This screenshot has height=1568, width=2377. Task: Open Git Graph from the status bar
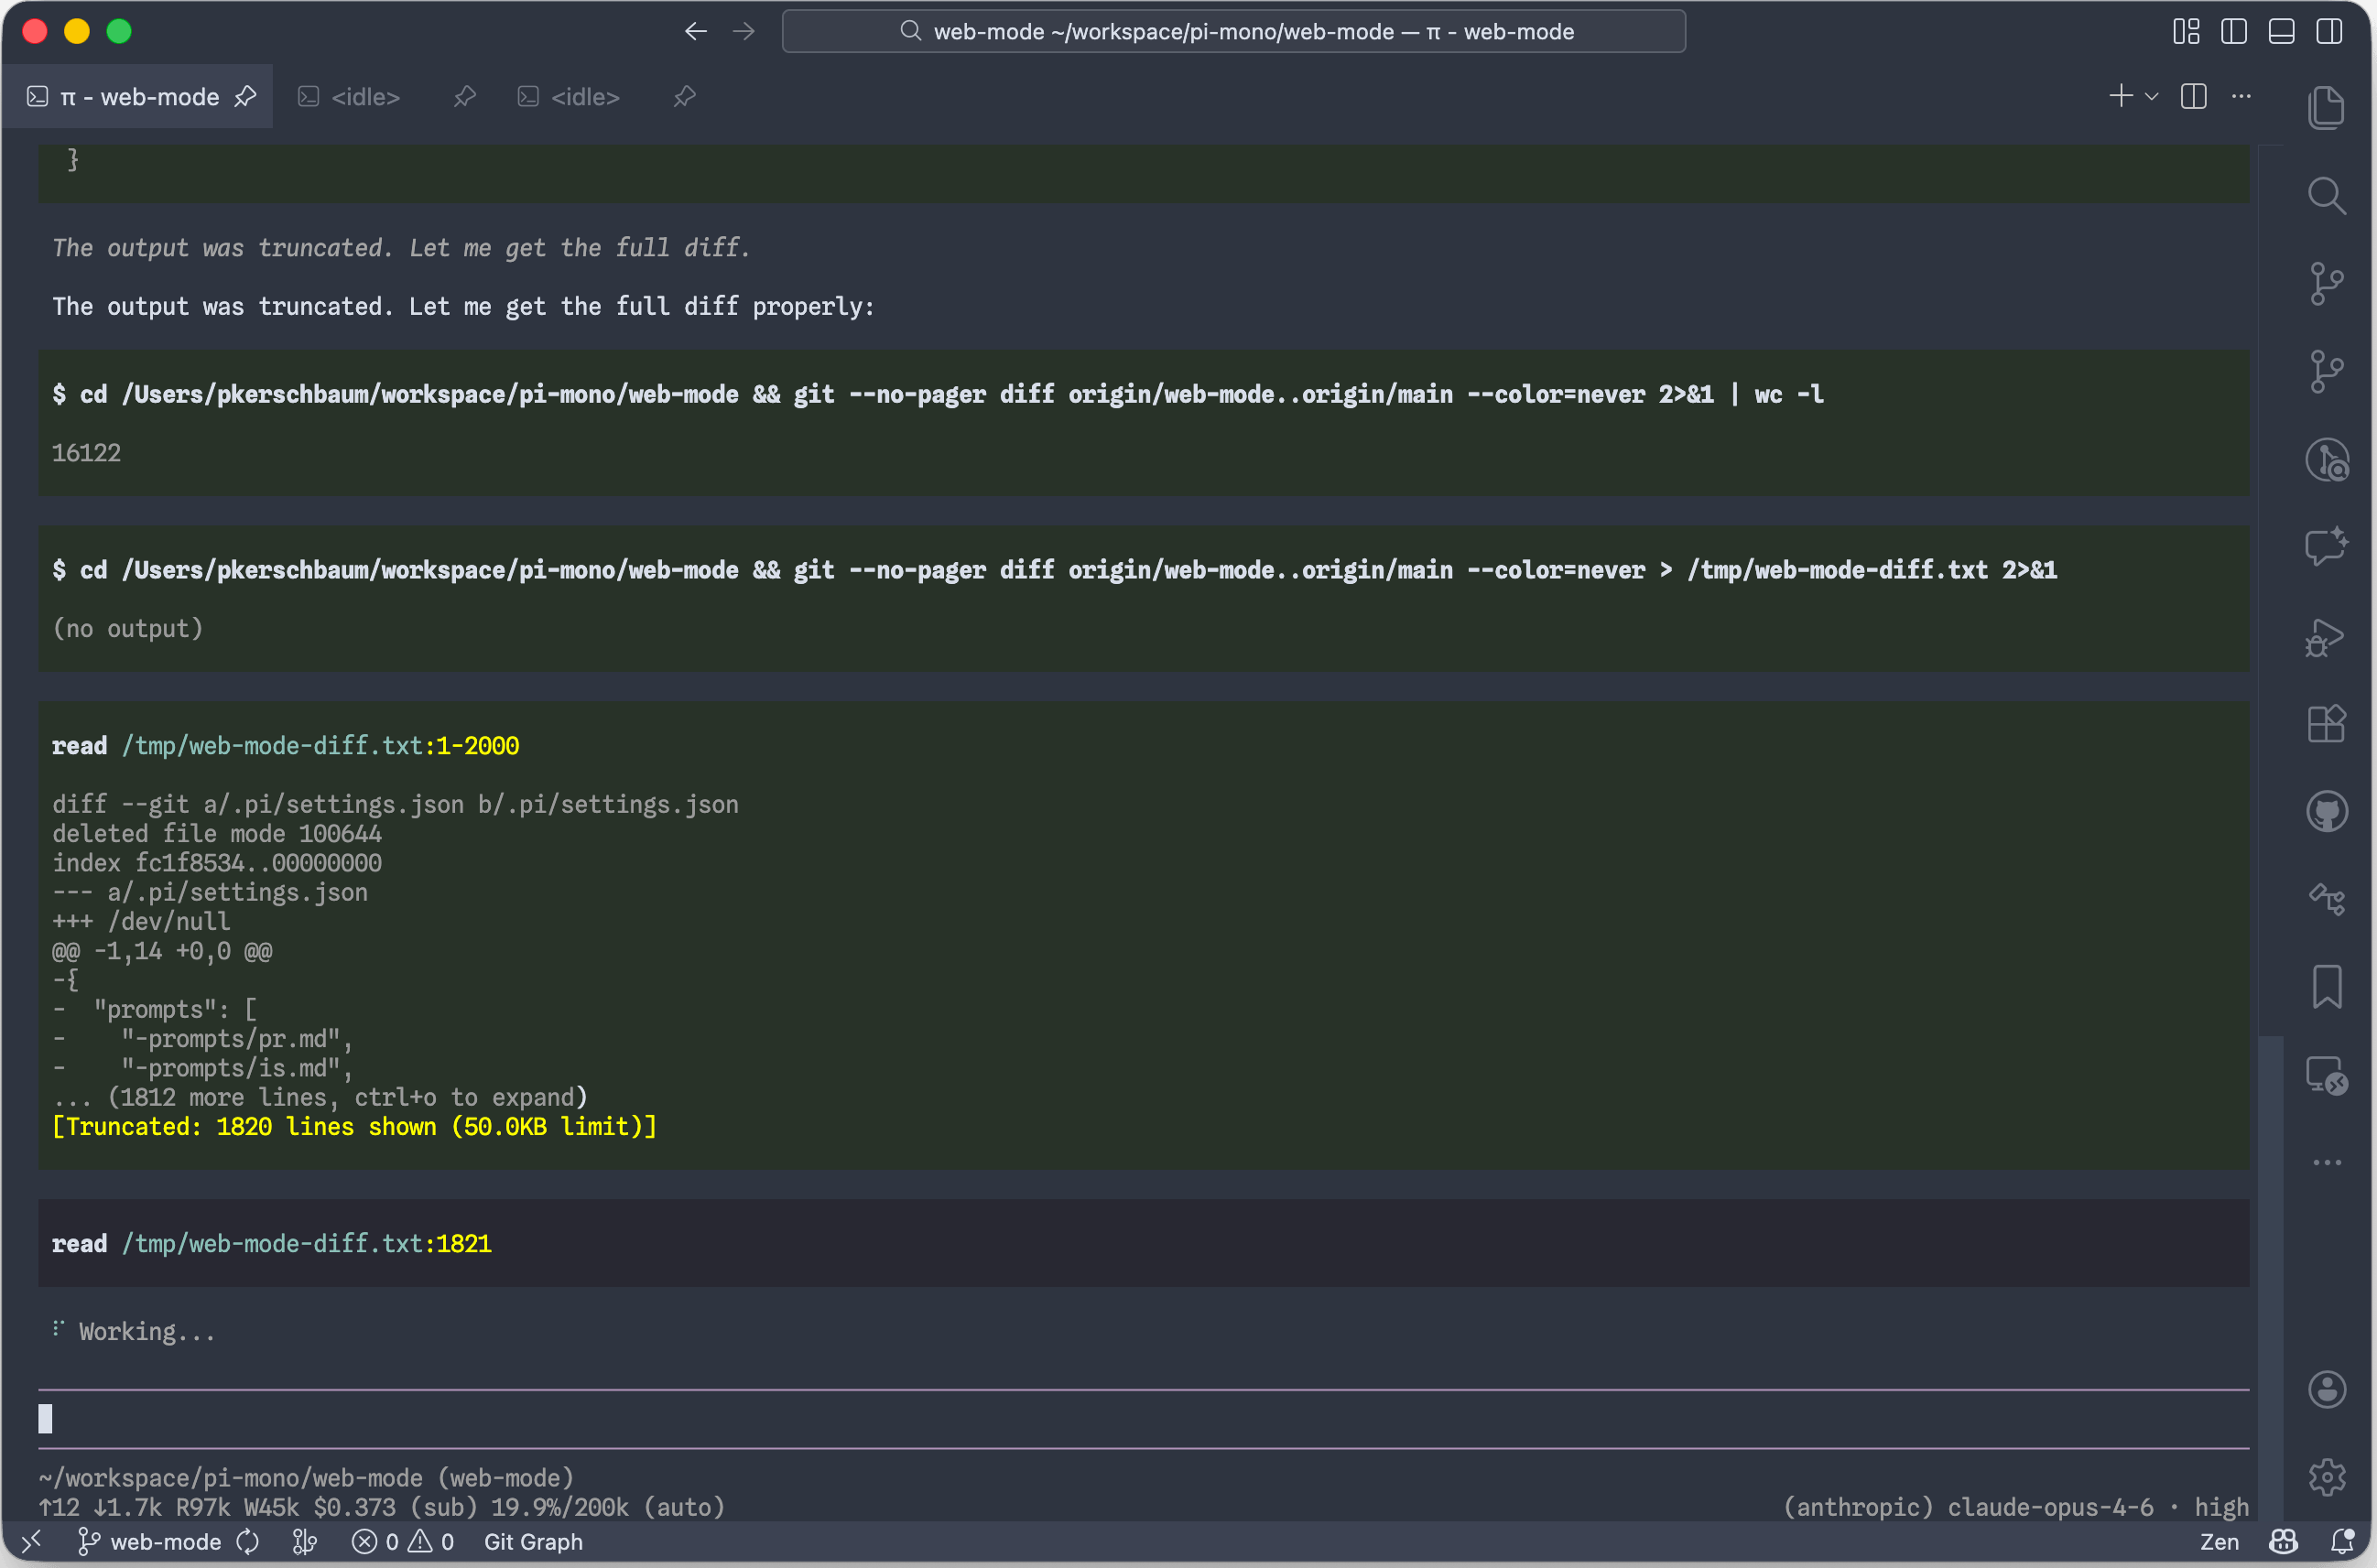pos(533,1541)
